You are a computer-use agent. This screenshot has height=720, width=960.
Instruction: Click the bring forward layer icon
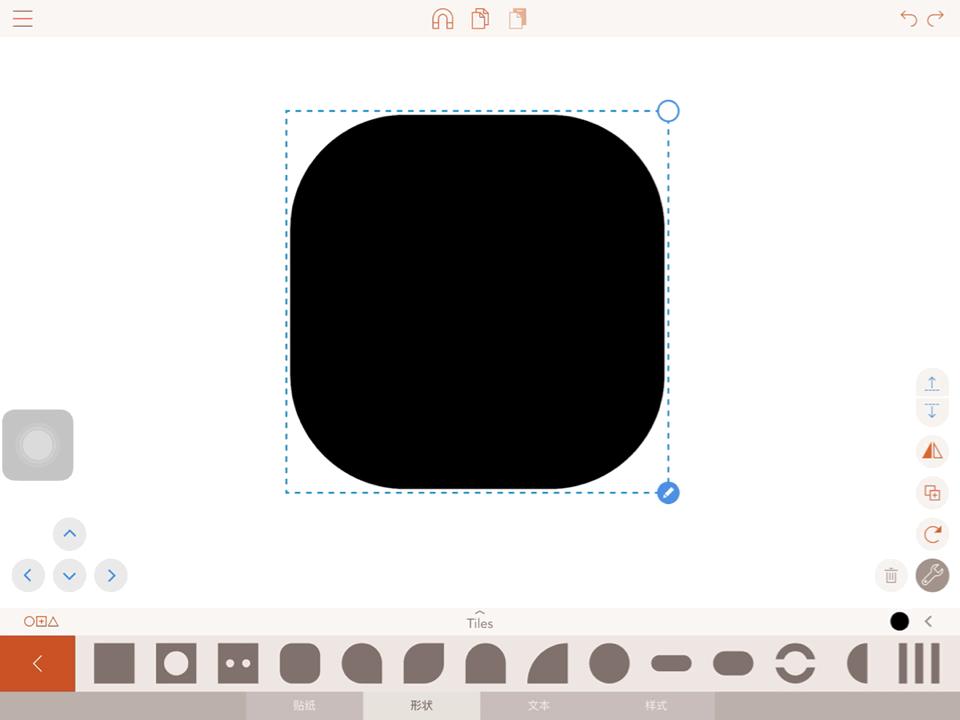pyautogui.click(x=932, y=383)
